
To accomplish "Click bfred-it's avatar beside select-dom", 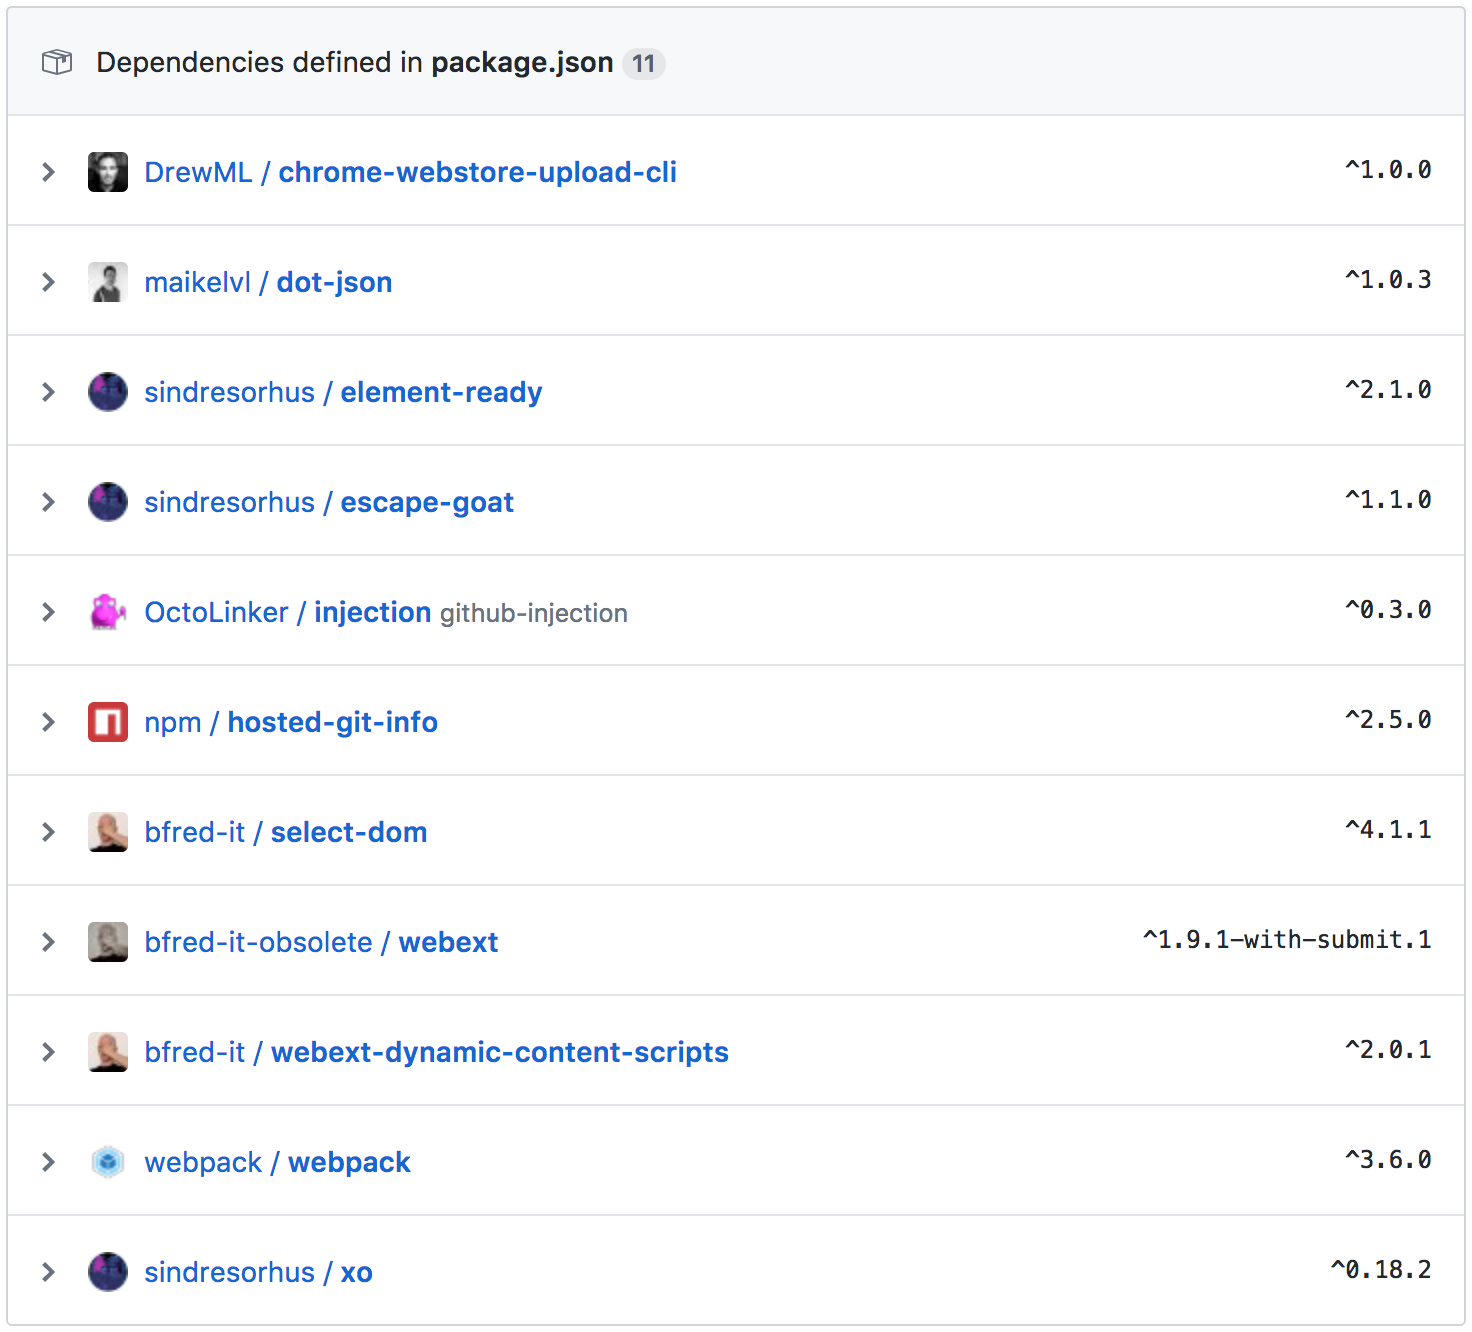I will (107, 831).
